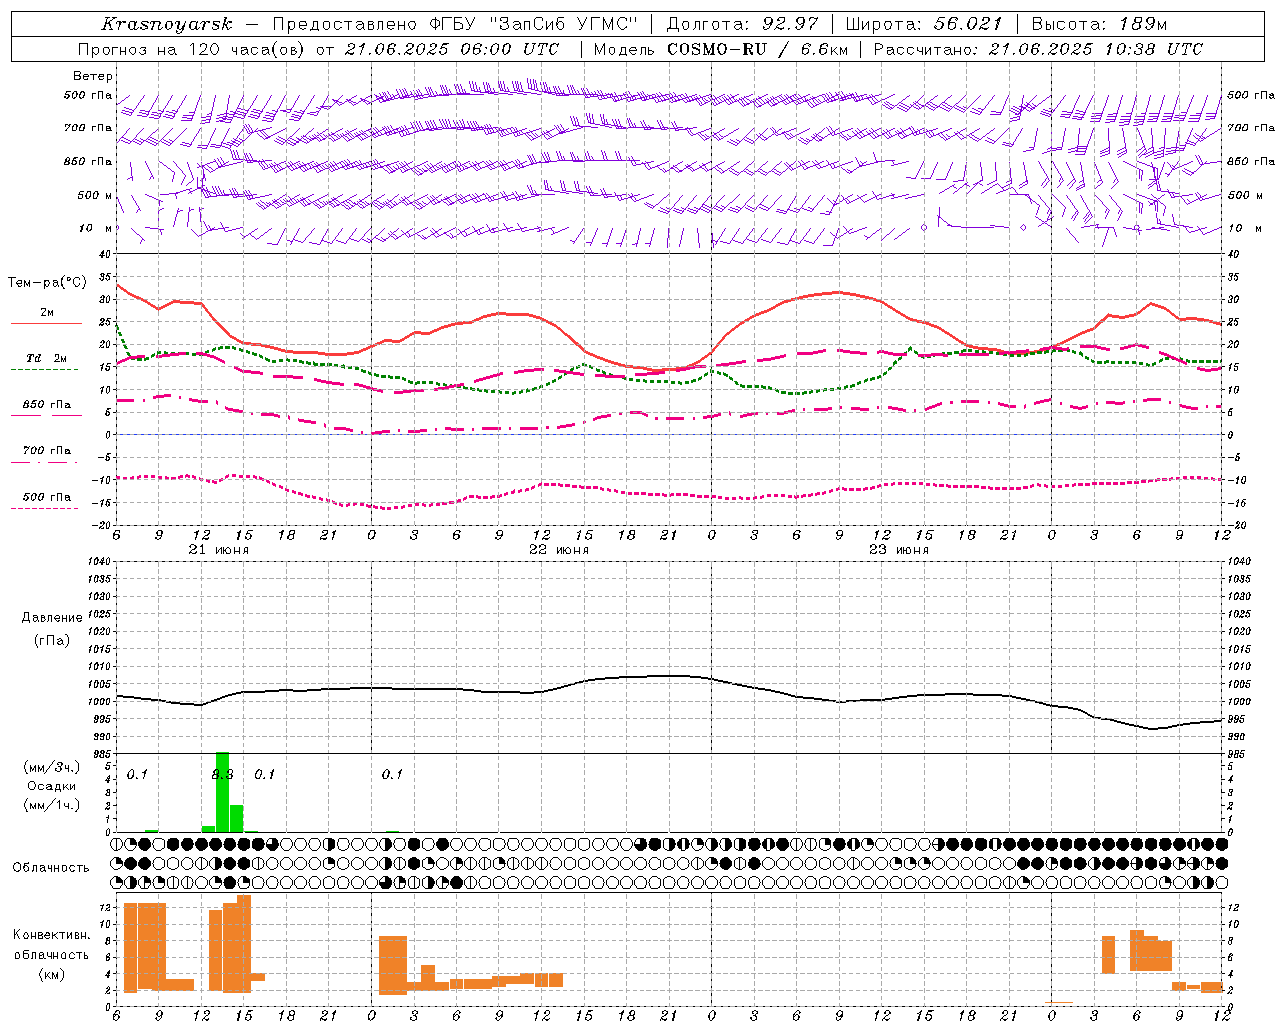Click the '(гПа)' unit under Давление

tap(52, 641)
